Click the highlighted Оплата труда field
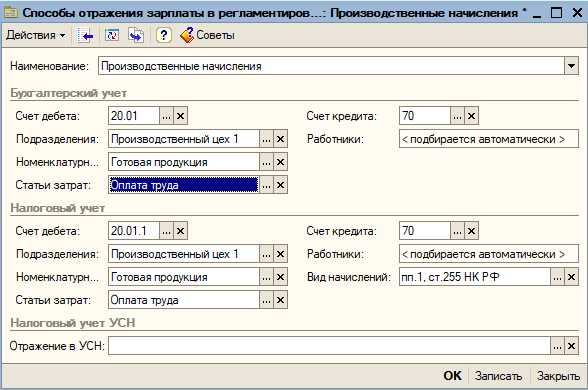 184,185
